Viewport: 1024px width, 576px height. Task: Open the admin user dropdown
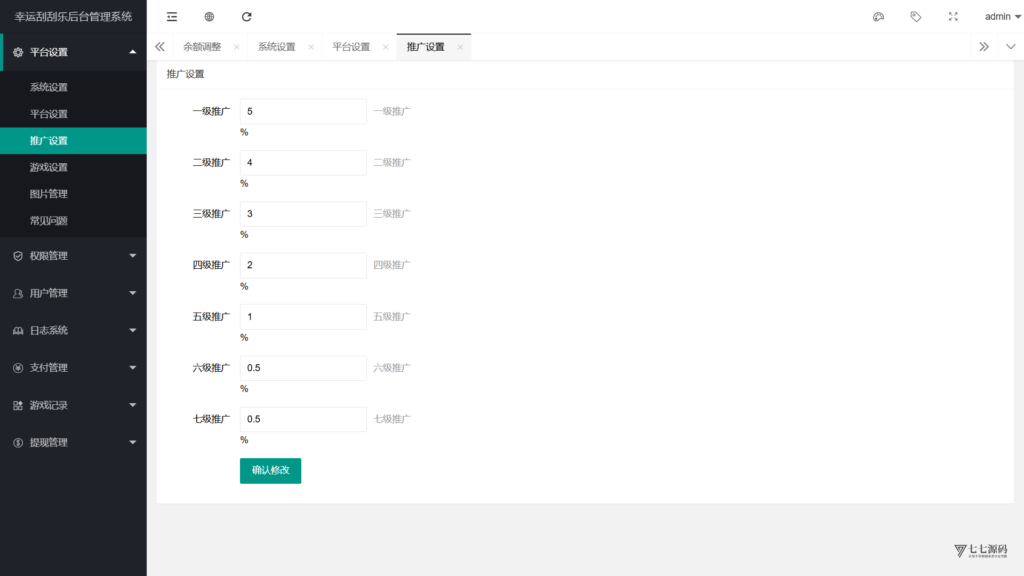pos(1002,17)
